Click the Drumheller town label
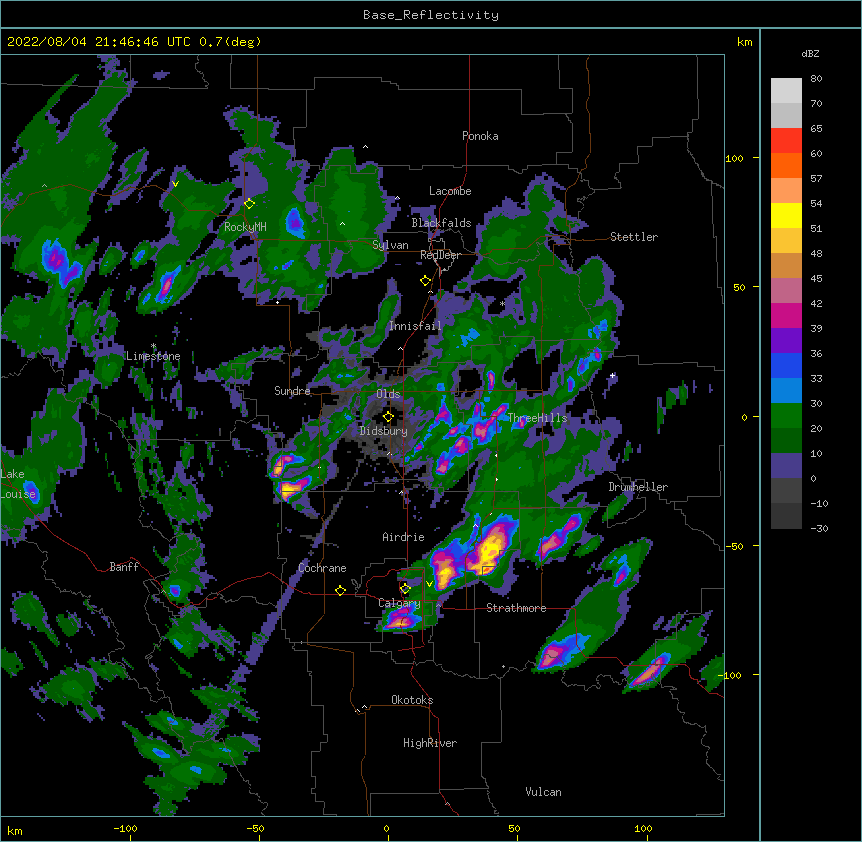This screenshot has height=842, width=862. (x=638, y=487)
